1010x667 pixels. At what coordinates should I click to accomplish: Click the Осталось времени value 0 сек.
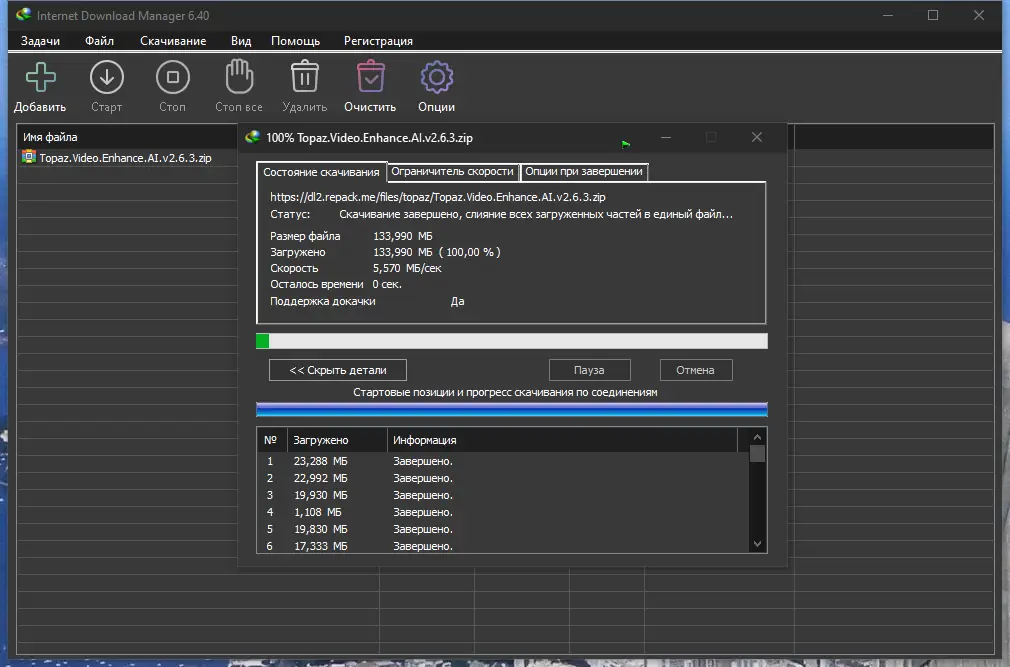386,285
